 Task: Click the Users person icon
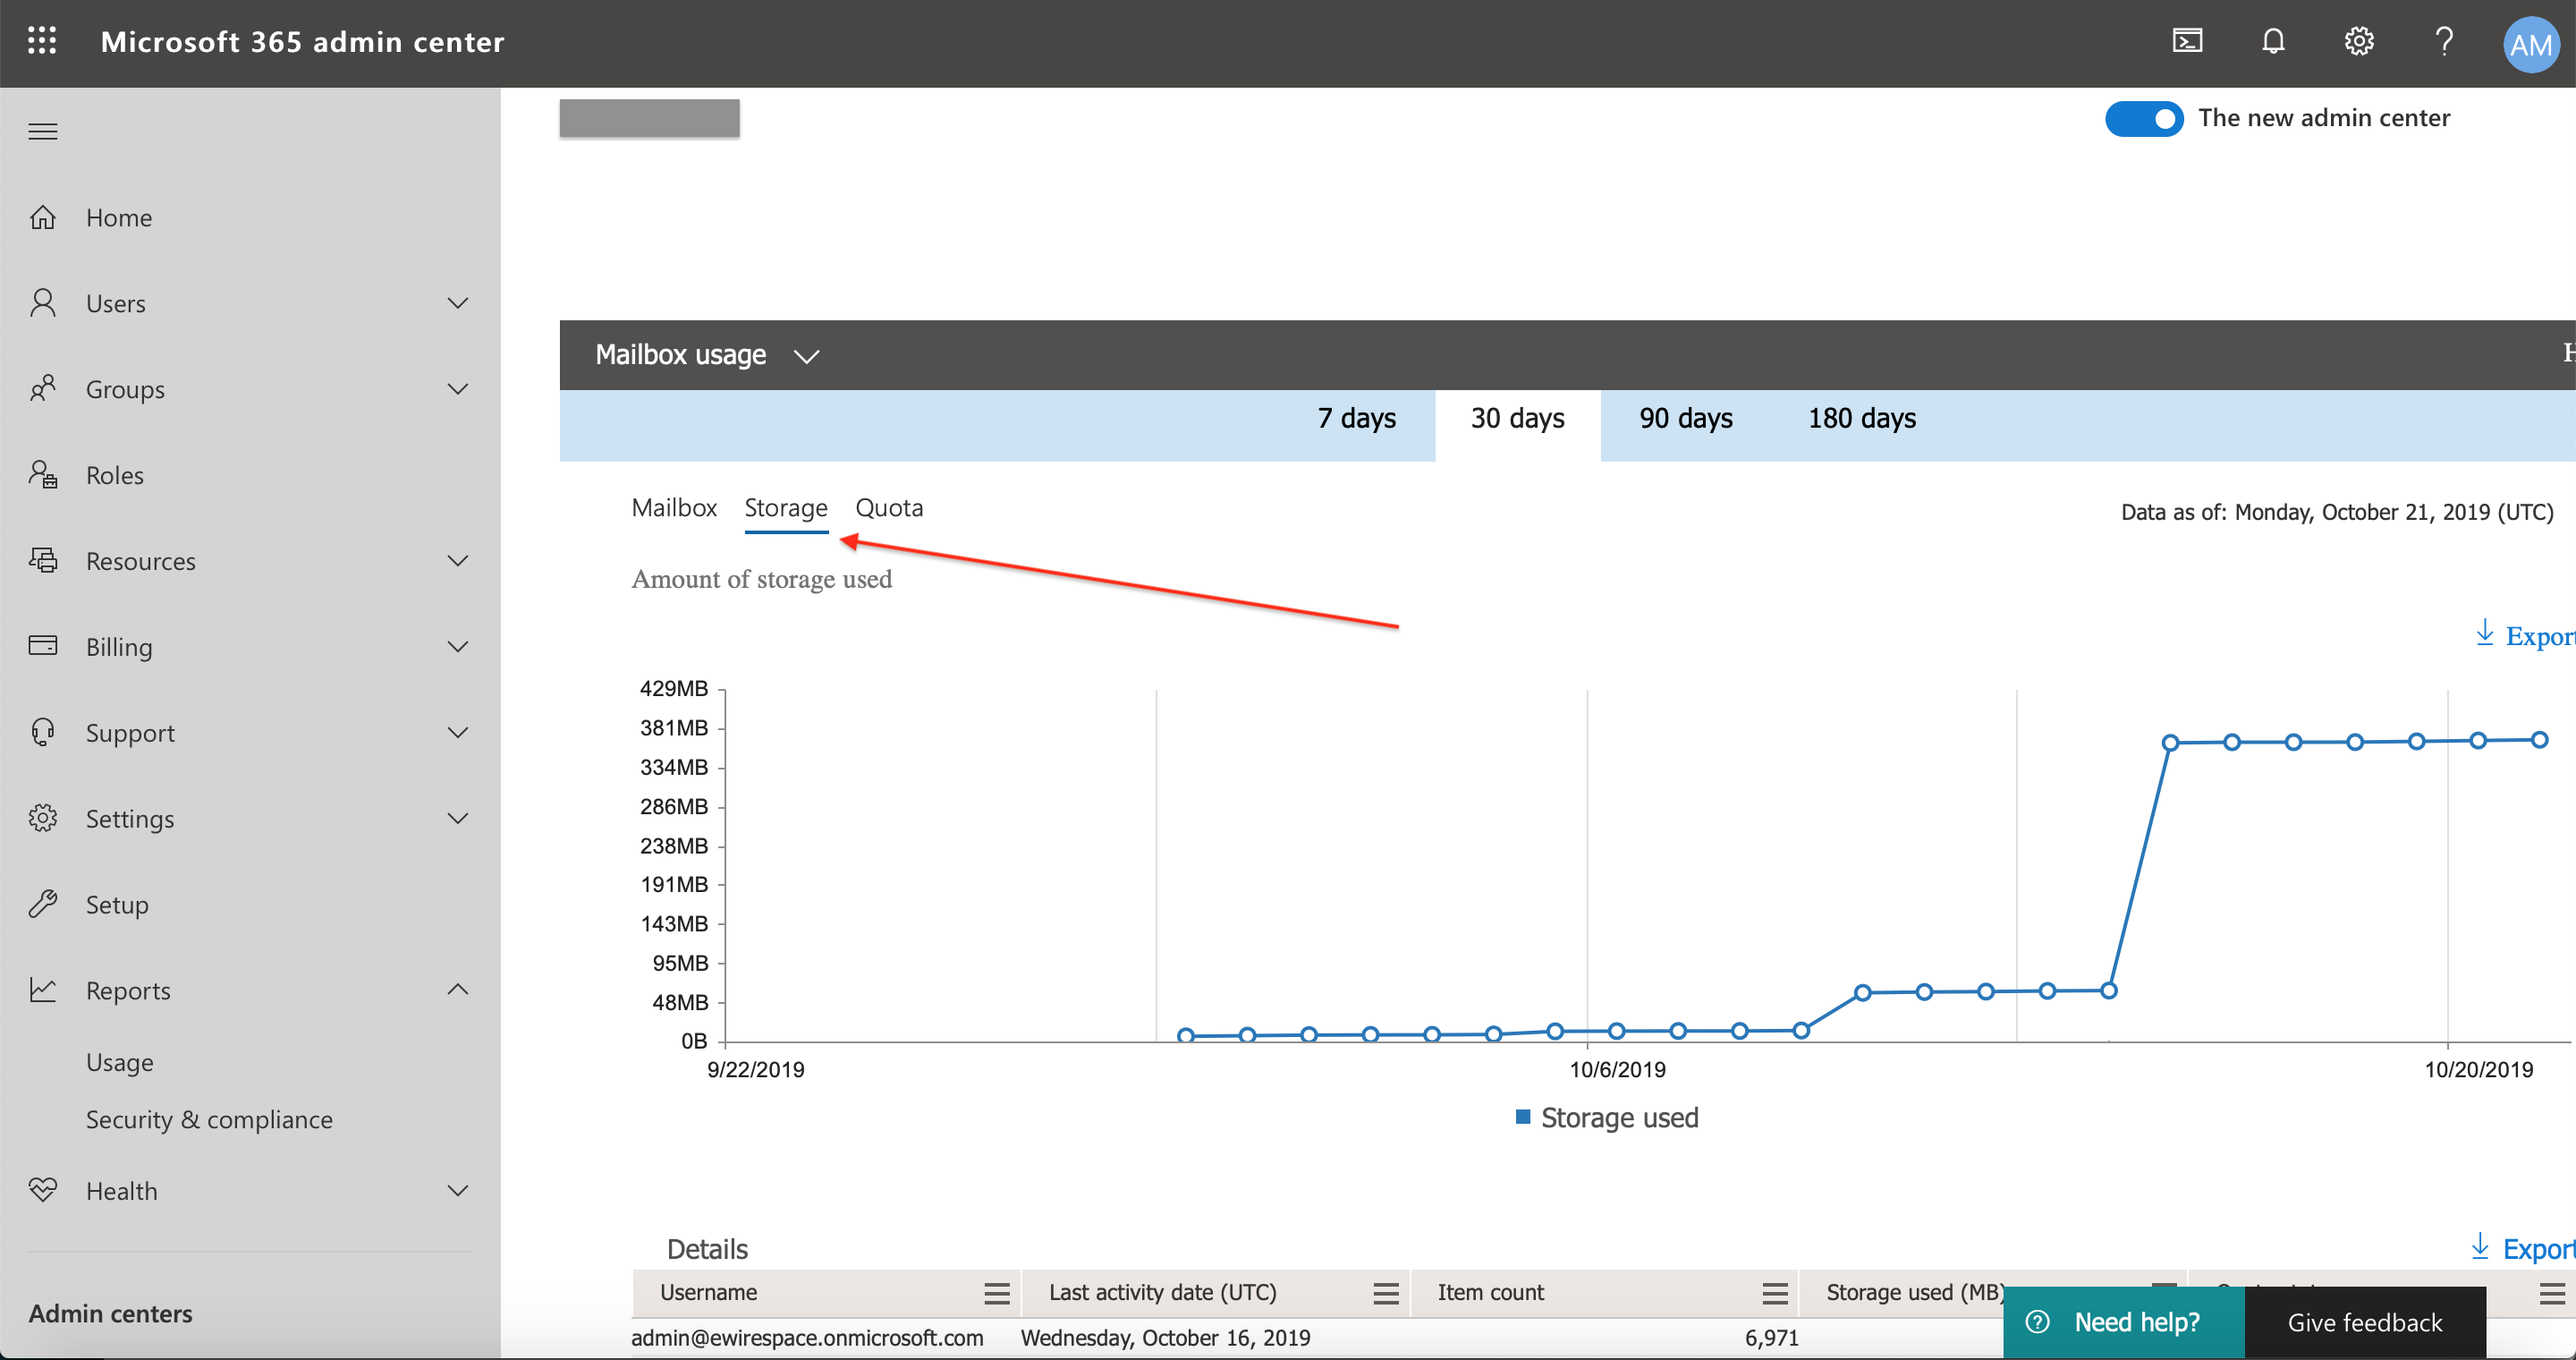tap(43, 303)
